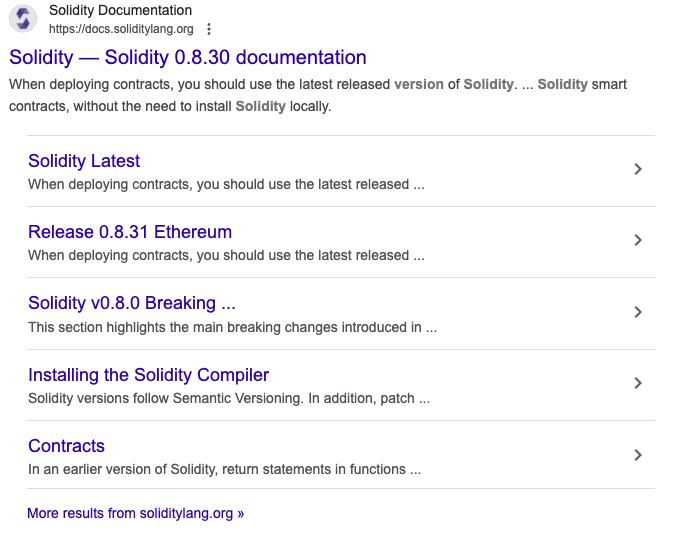Open the Solidity Latest sitelink
Viewport: 700px width, 542px height.
[x=84, y=161]
